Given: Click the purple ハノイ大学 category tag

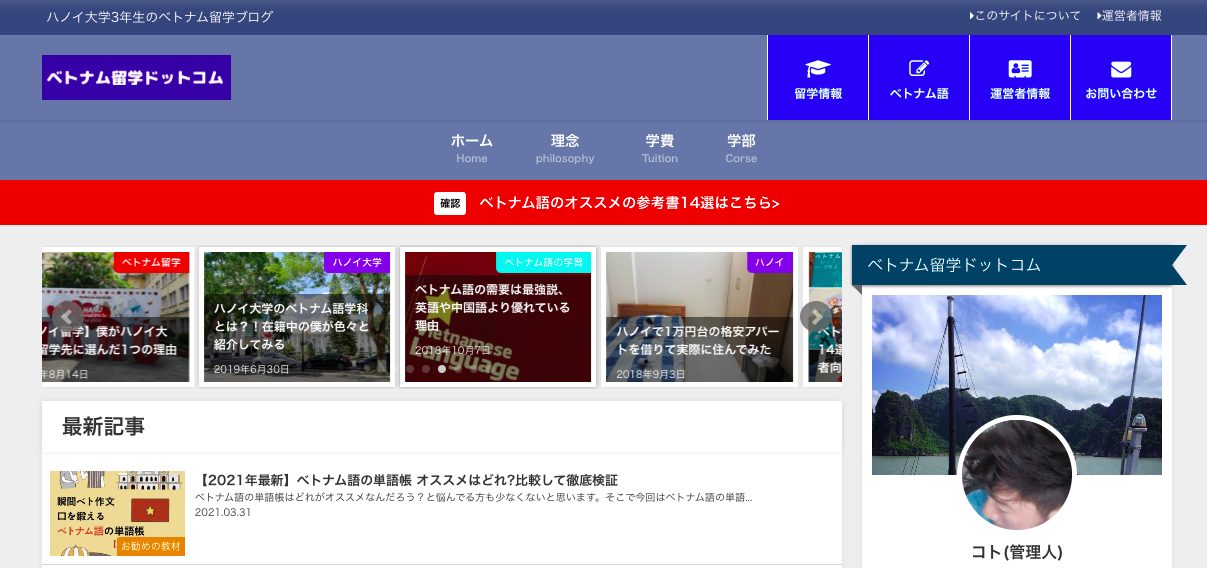Looking at the screenshot, I should (x=357, y=262).
